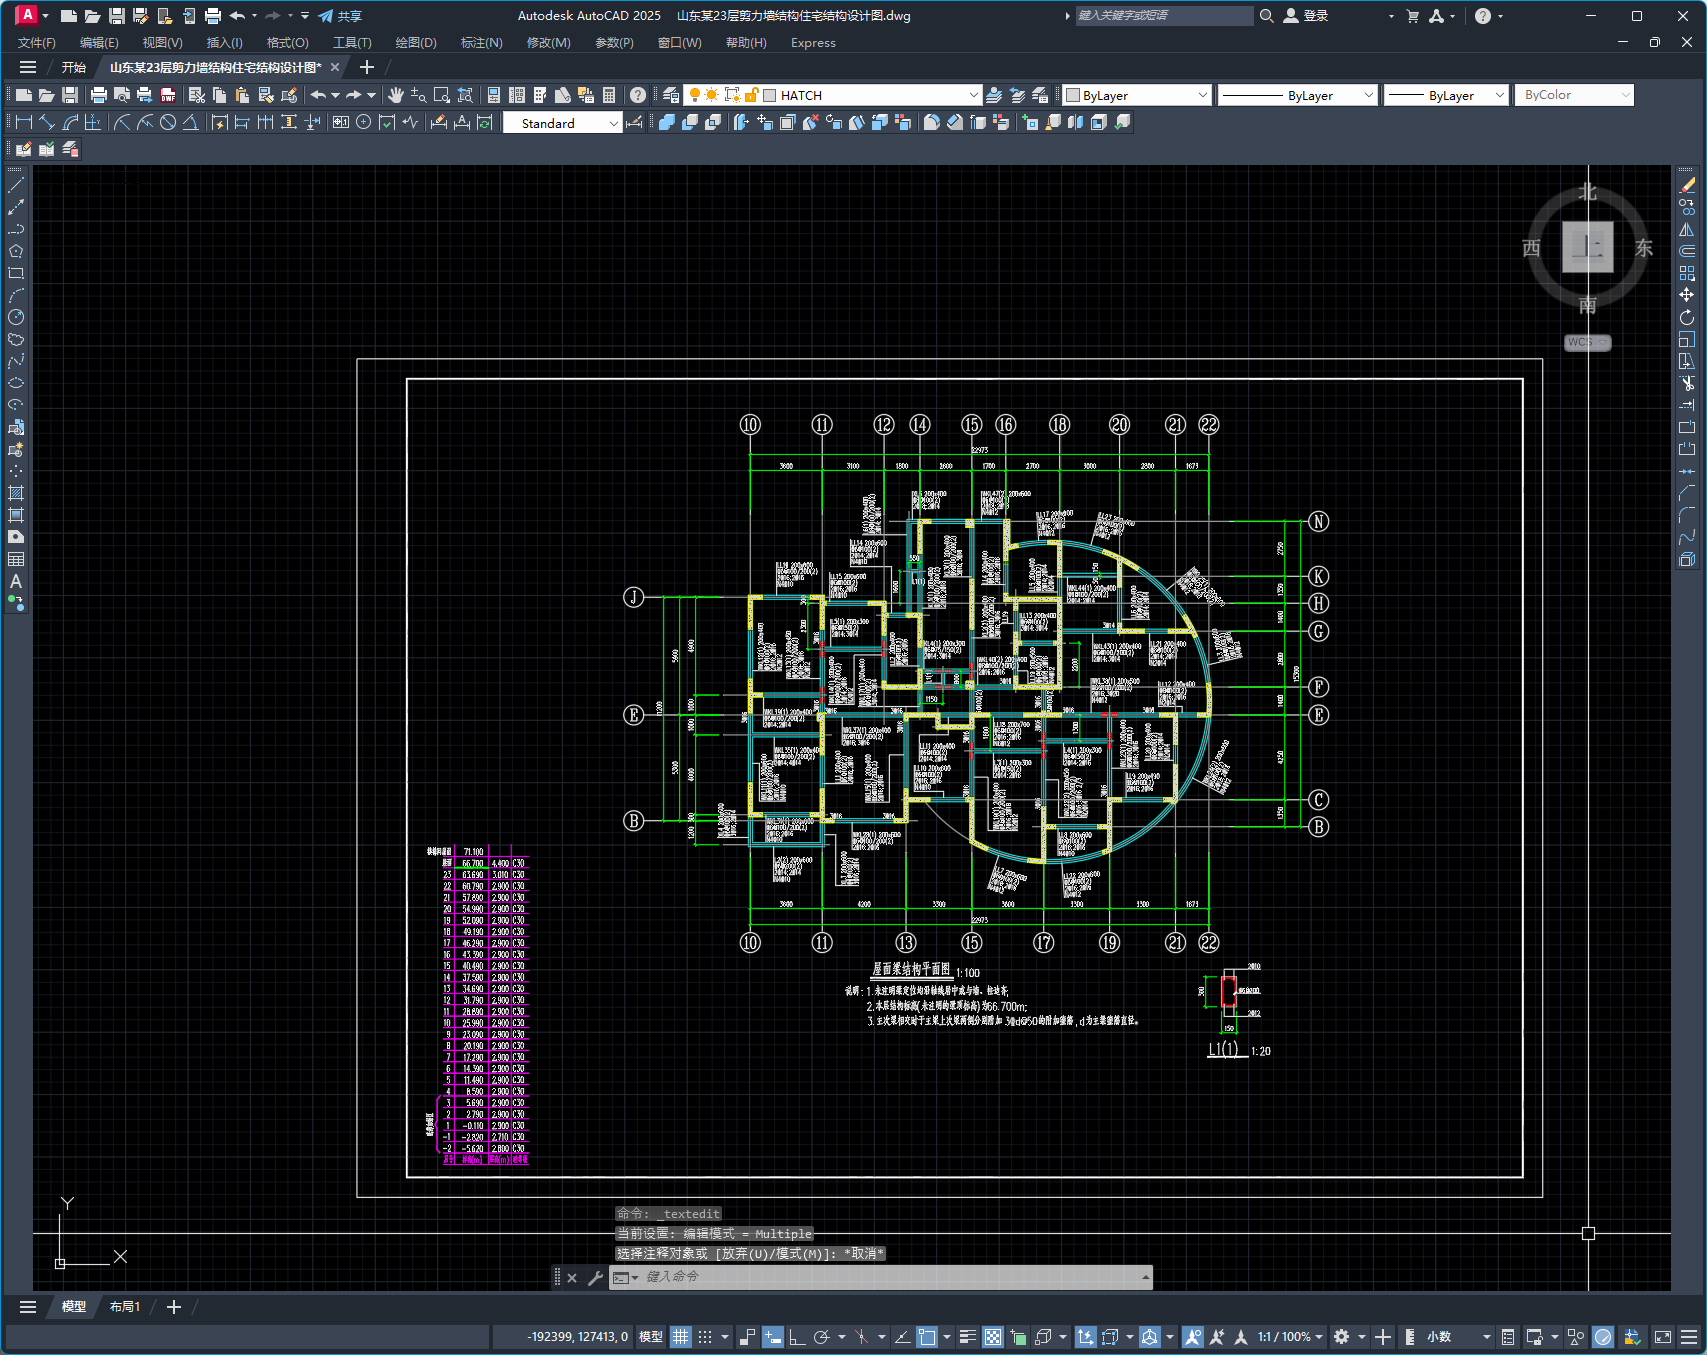Expand the HATCH layer dropdown
This screenshot has width=1707, height=1355.
click(x=973, y=95)
